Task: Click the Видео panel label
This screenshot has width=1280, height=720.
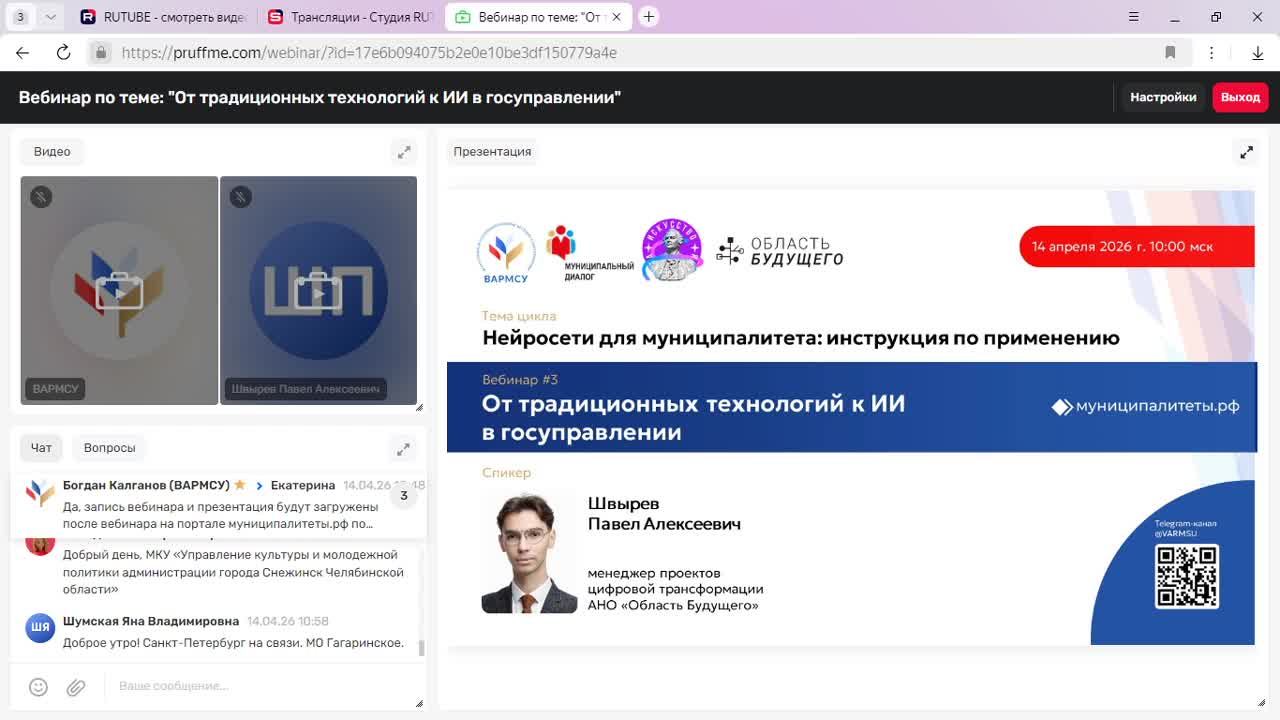Action: point(52,152)
